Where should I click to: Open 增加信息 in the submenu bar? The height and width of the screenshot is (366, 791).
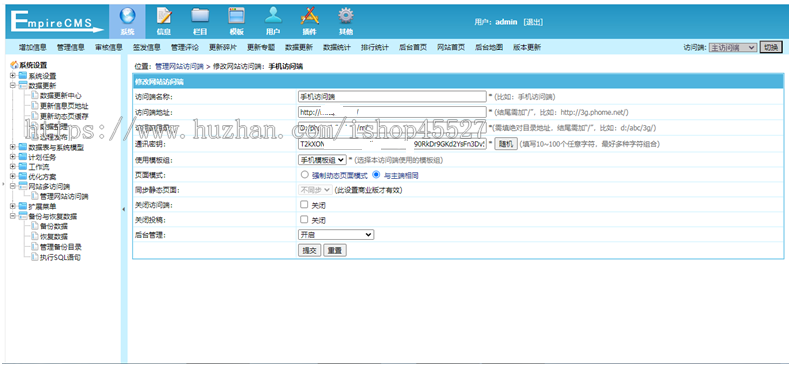tap(33, 47)
